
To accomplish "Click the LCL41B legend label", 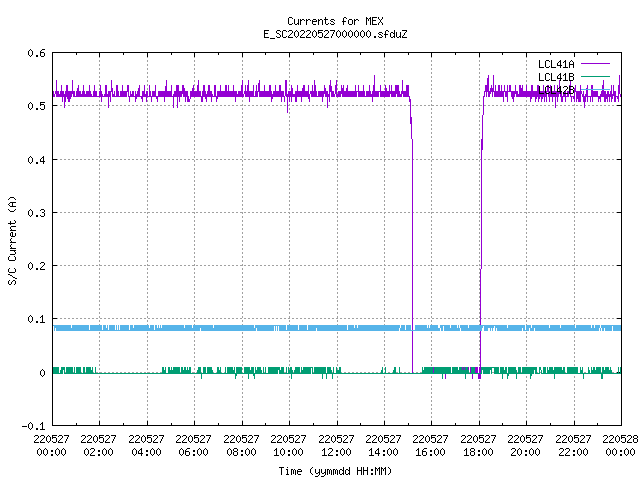I will tap(556, 77).
